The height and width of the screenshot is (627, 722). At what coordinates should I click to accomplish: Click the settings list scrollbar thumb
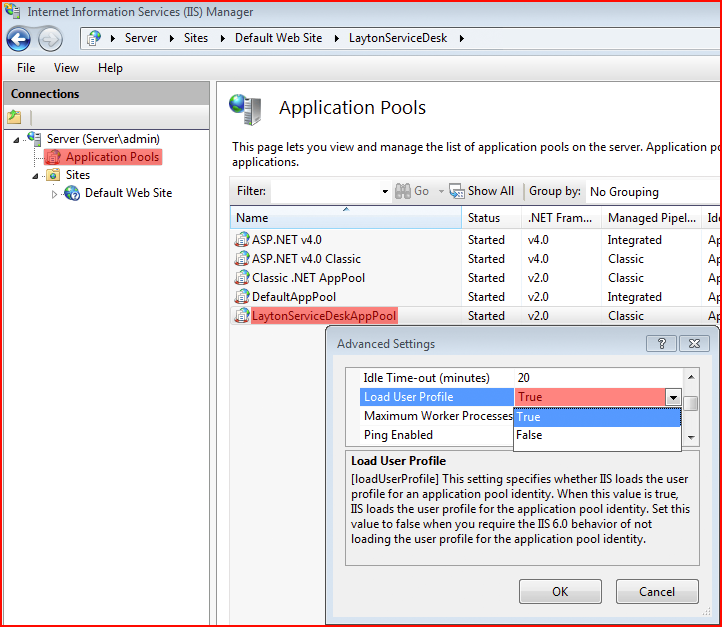691,404
